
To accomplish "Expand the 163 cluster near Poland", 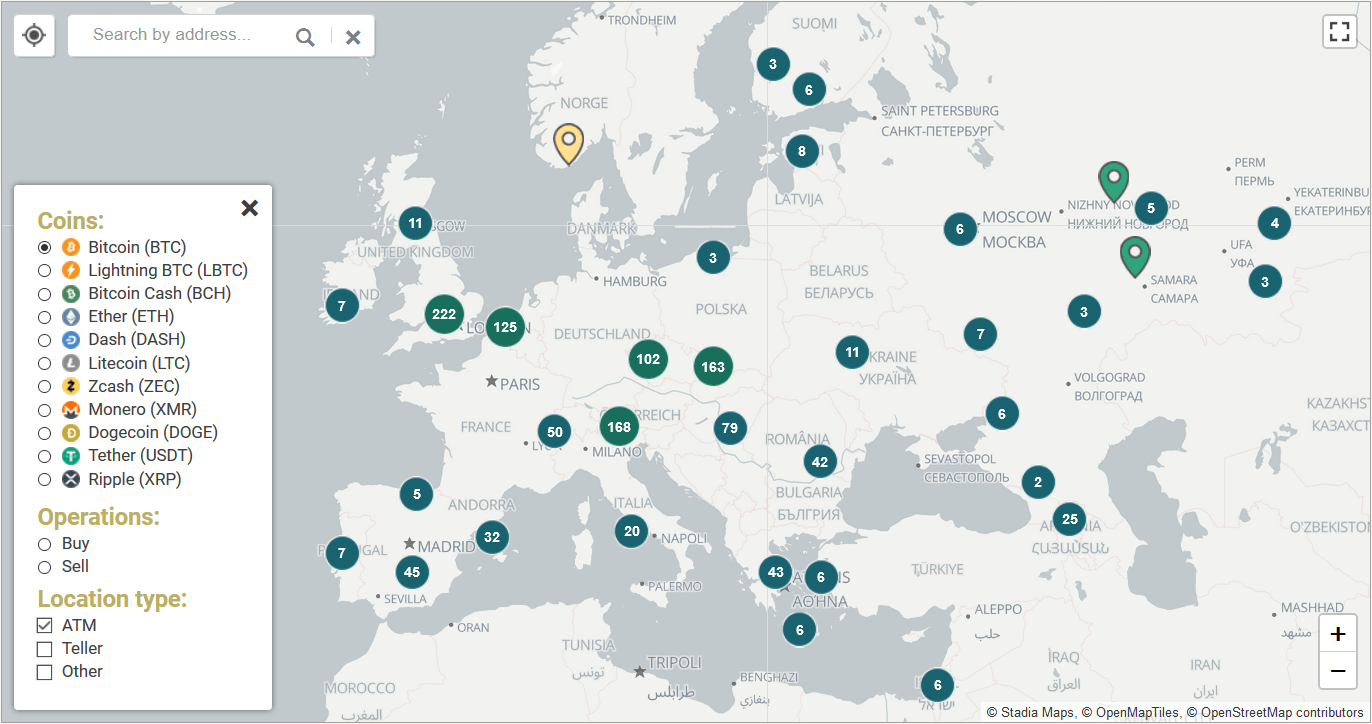I will point(713,366).
